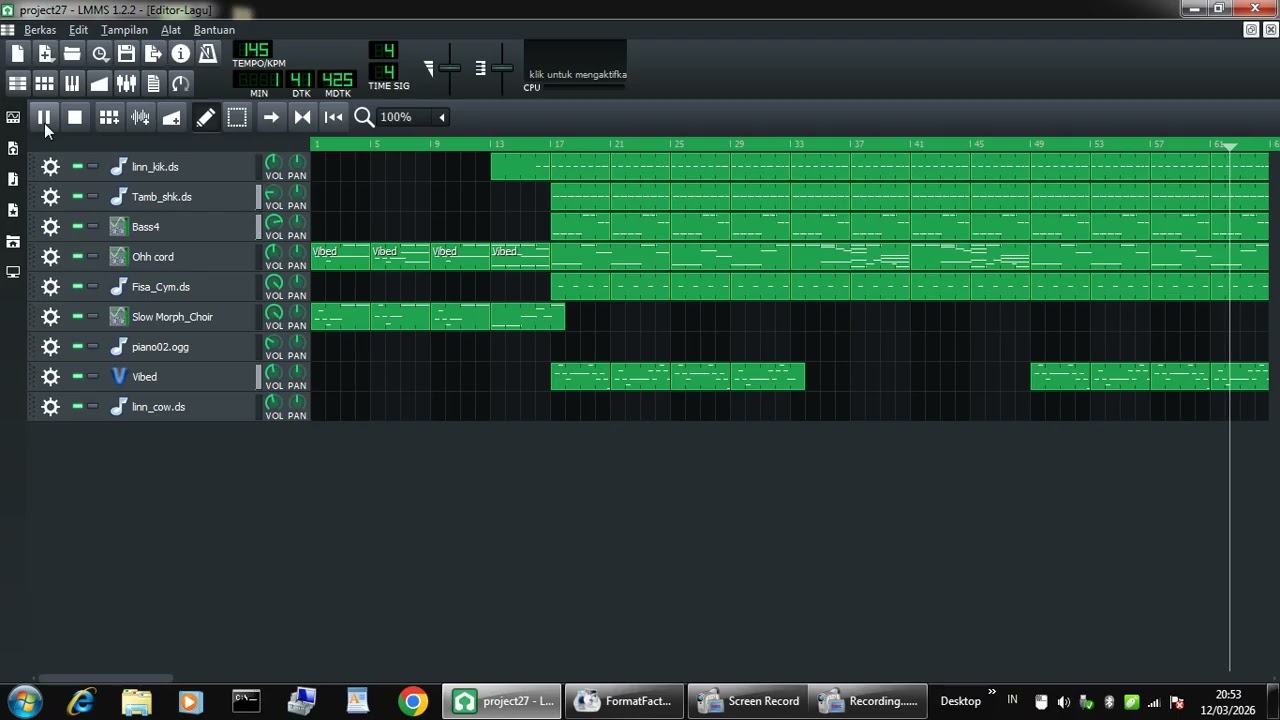The image size is (1280, 720).
Task: Show Automation Editor icon
Action: pos(99,84)
